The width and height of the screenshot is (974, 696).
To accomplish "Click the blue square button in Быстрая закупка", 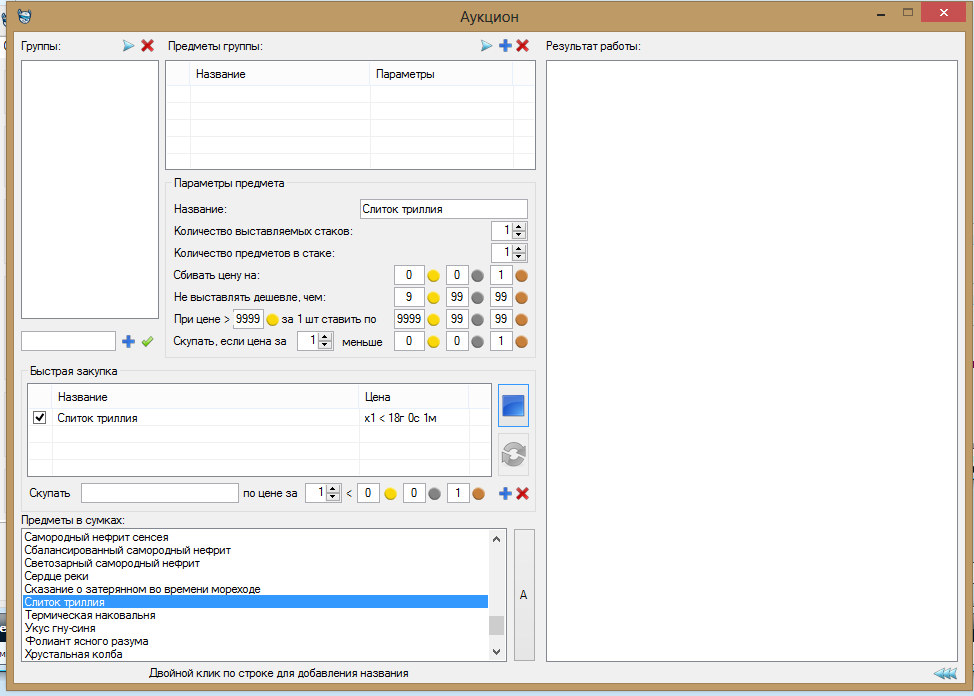I will [513, 406].
